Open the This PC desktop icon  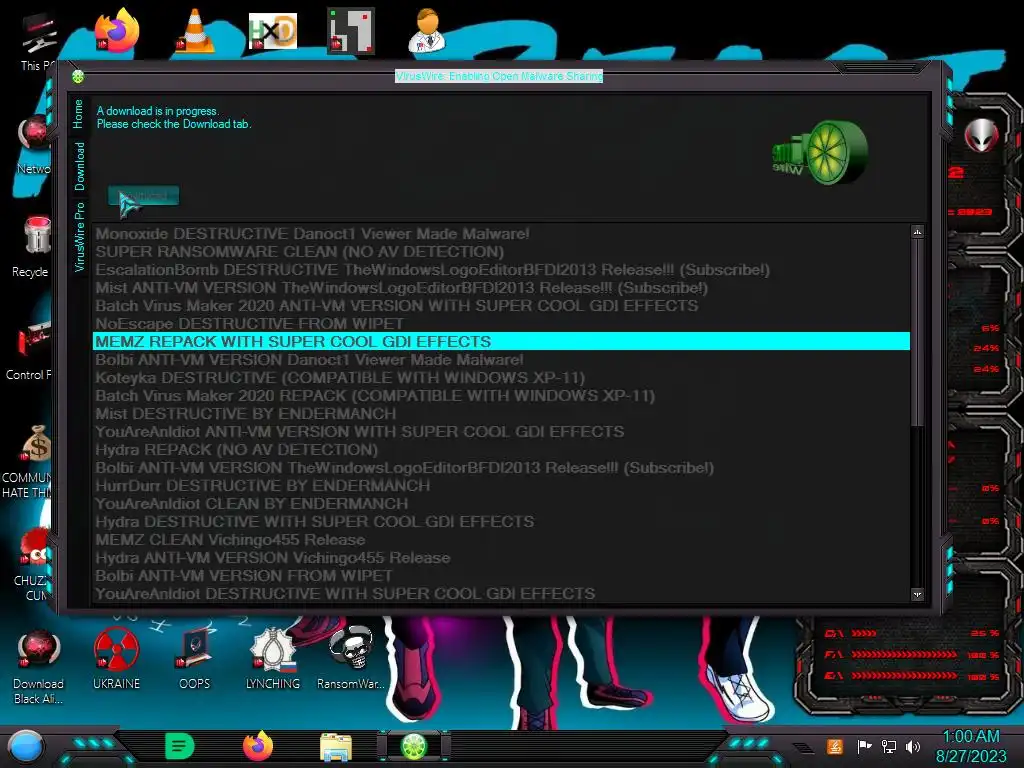point(38,42)
